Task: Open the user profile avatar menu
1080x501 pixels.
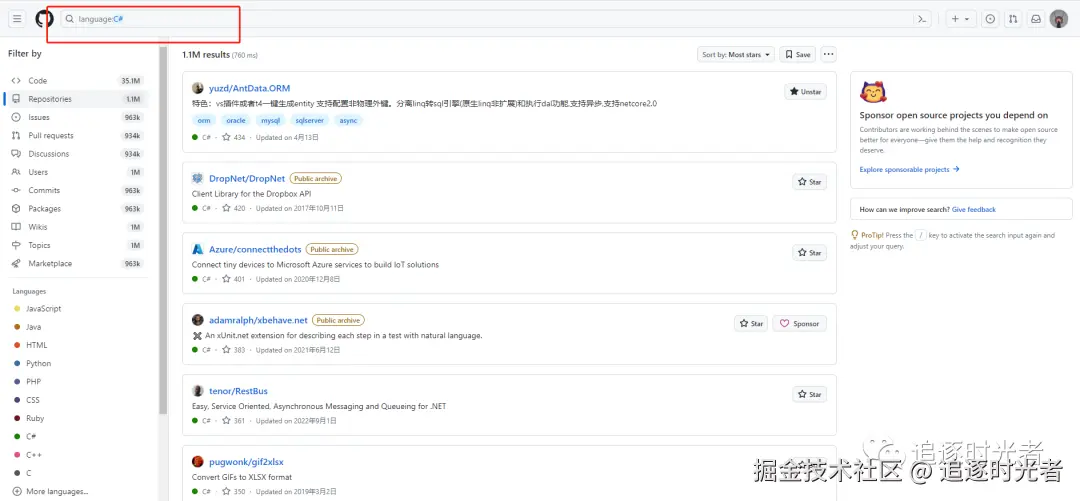Action: point(1059,19)
